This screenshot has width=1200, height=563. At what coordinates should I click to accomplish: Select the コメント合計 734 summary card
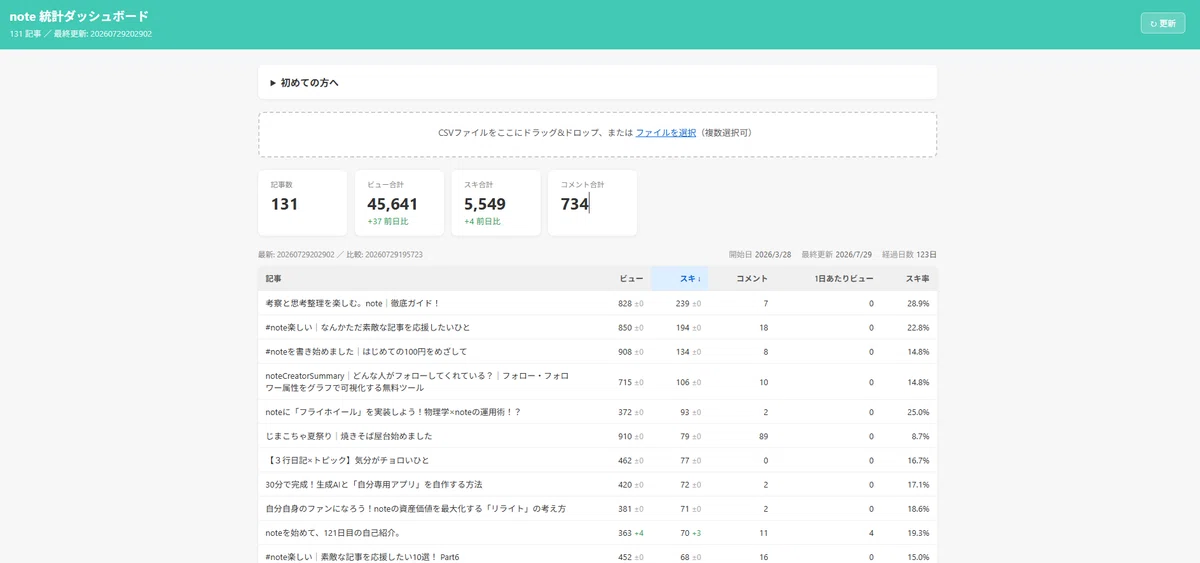click(x=593, y=203)
